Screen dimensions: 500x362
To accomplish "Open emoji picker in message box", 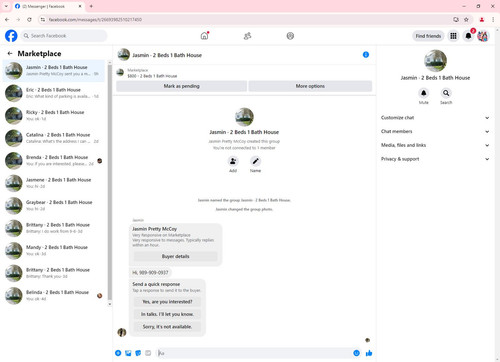I will point(356,353).
